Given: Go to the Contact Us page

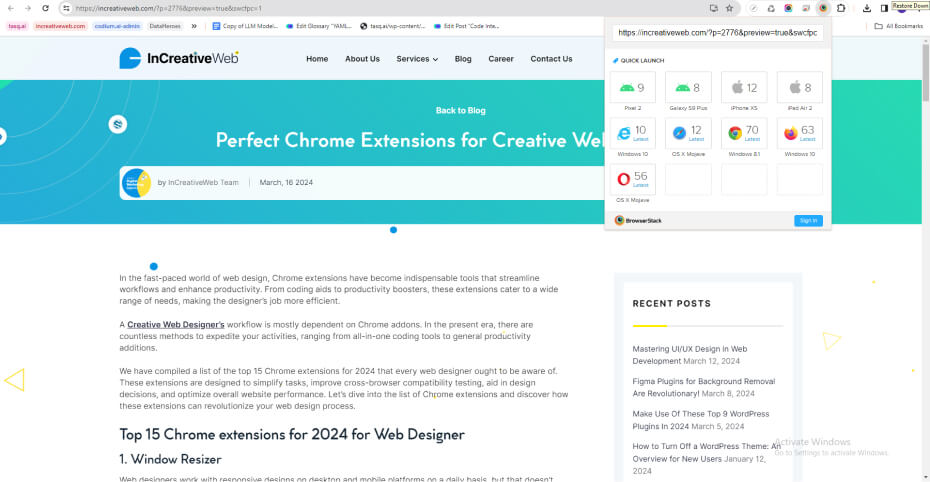Looking at the screenshot, I should (x=551, y=59).
